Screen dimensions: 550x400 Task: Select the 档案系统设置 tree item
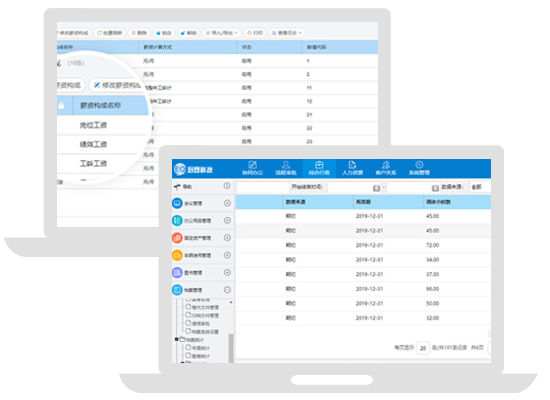(x=202, y=332)
